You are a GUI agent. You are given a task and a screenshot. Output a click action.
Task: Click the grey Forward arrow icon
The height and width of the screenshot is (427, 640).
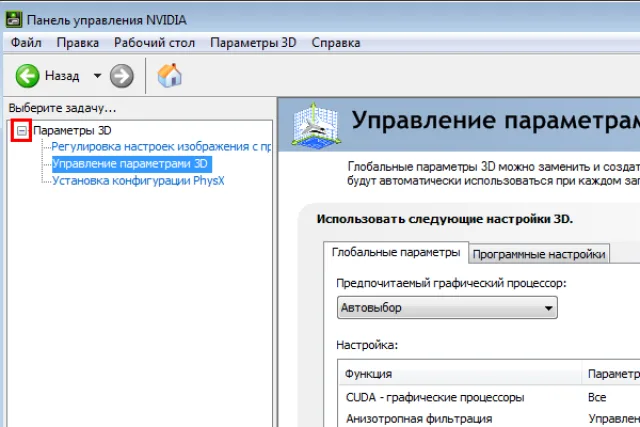(122, 76)
